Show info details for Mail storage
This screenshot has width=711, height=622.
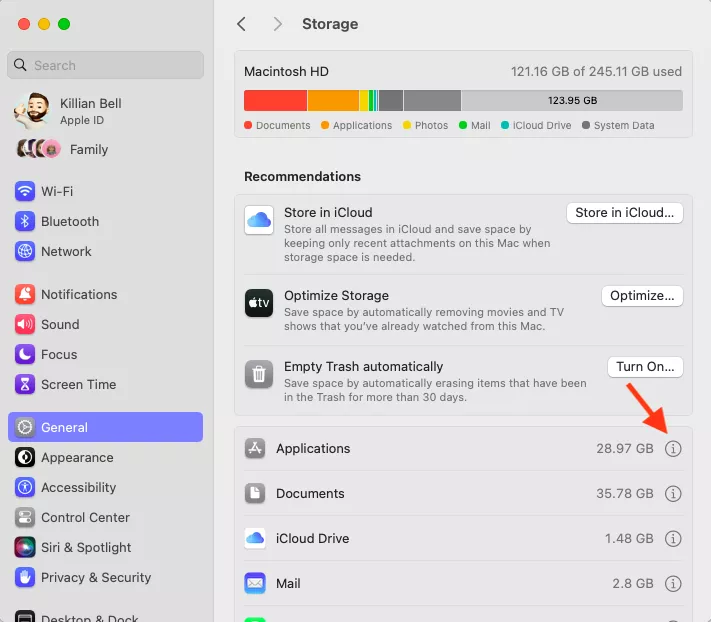(x=673, y=584)
